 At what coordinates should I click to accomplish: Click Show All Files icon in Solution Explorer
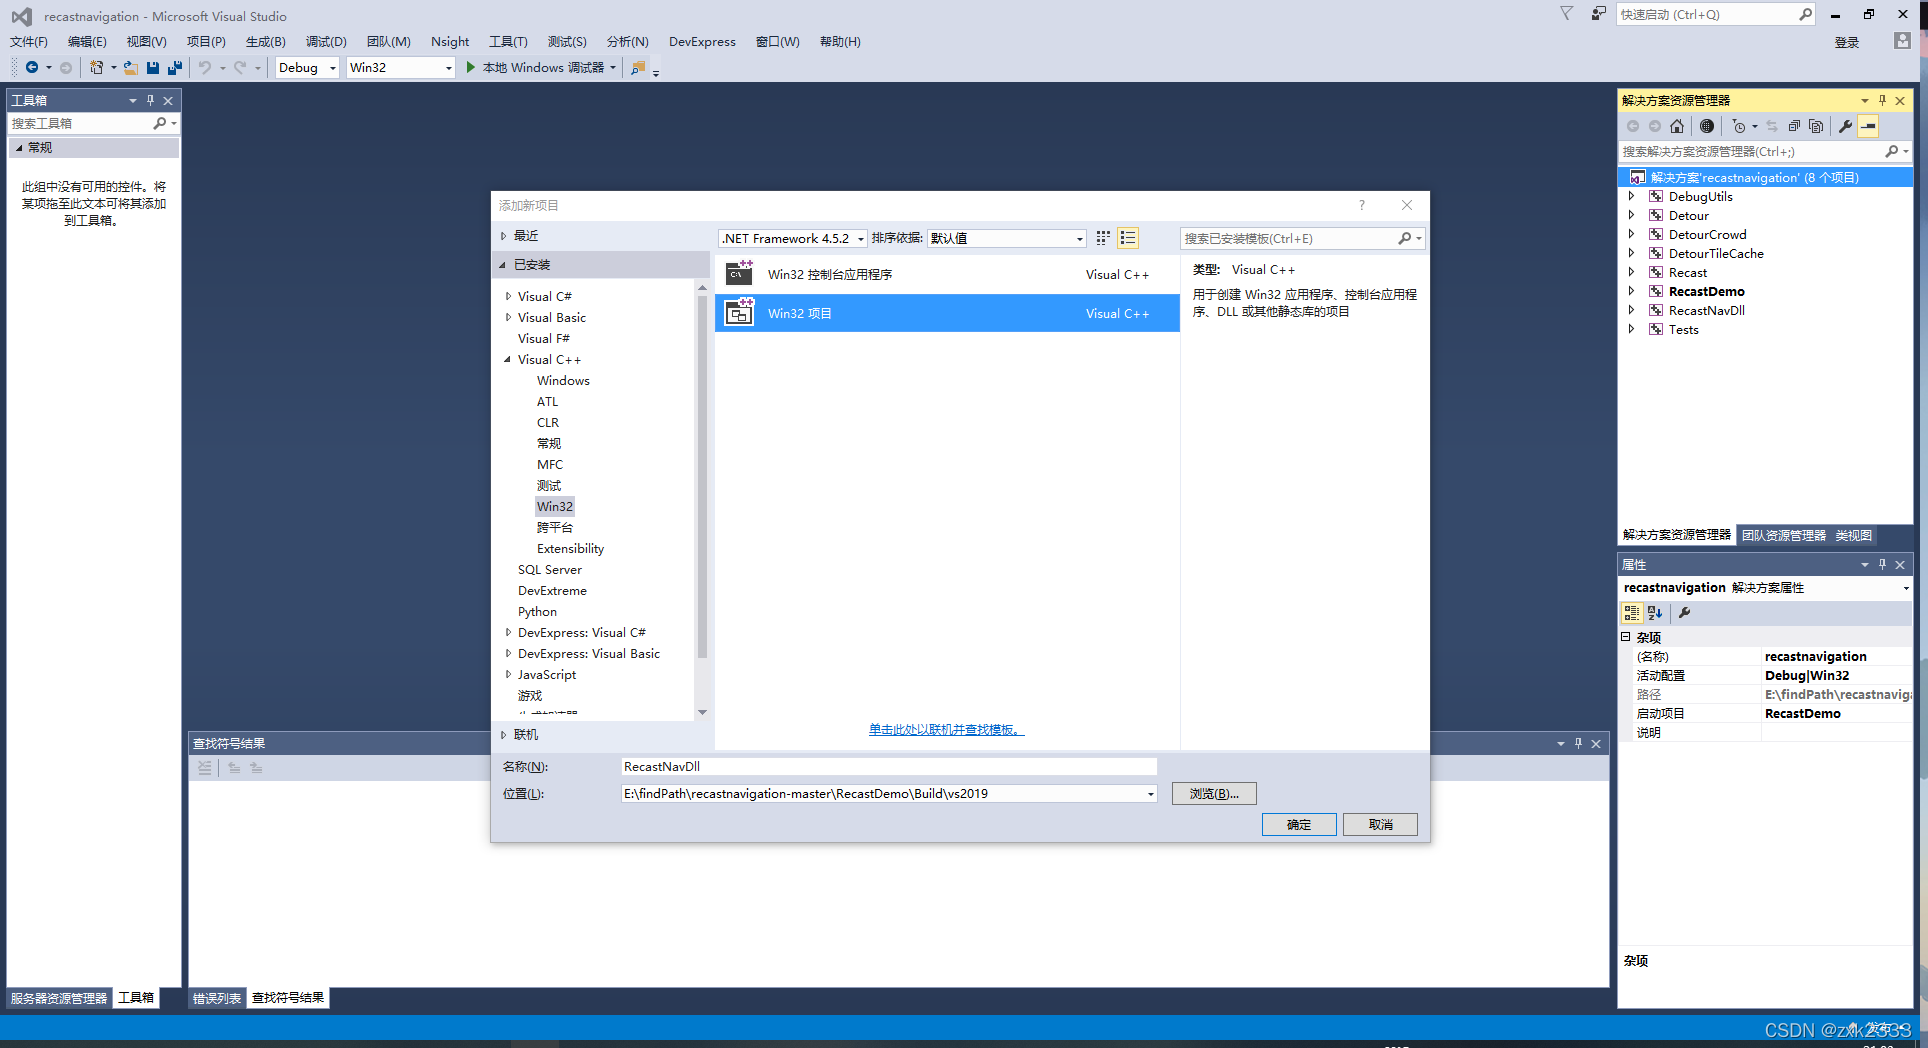[1816, 126]
